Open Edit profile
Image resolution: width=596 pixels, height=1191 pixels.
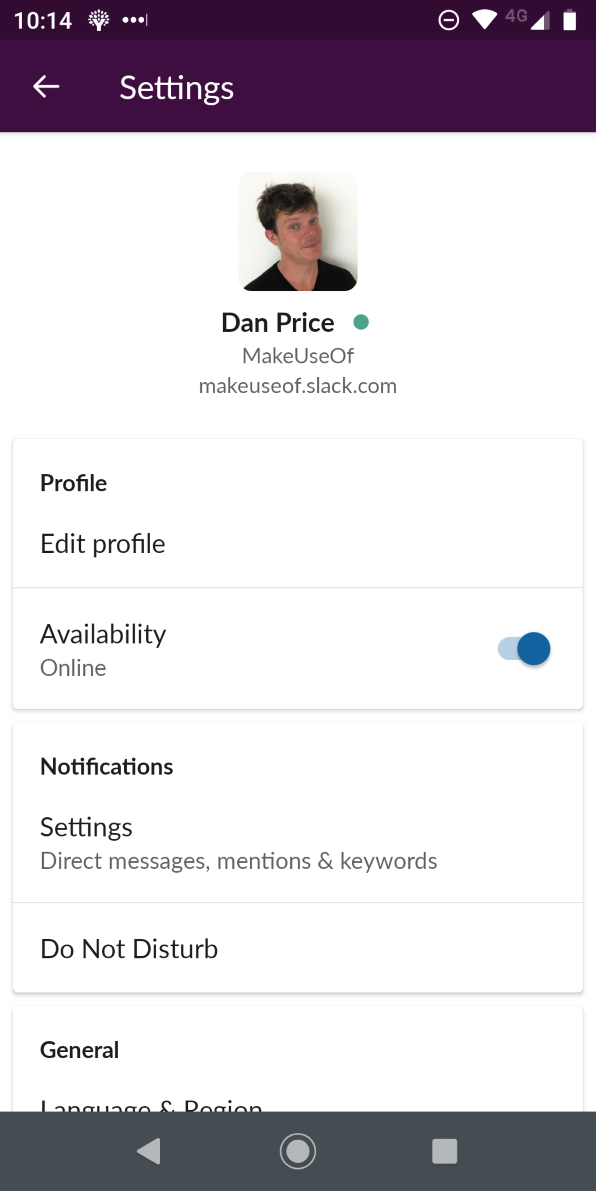(102, 543)
